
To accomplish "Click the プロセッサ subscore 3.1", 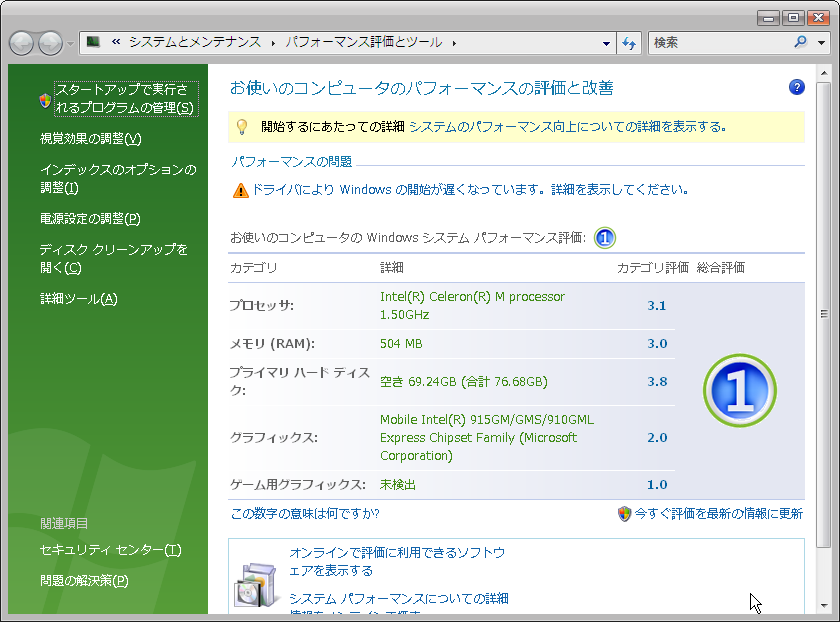I will click(x=657, y=305).
